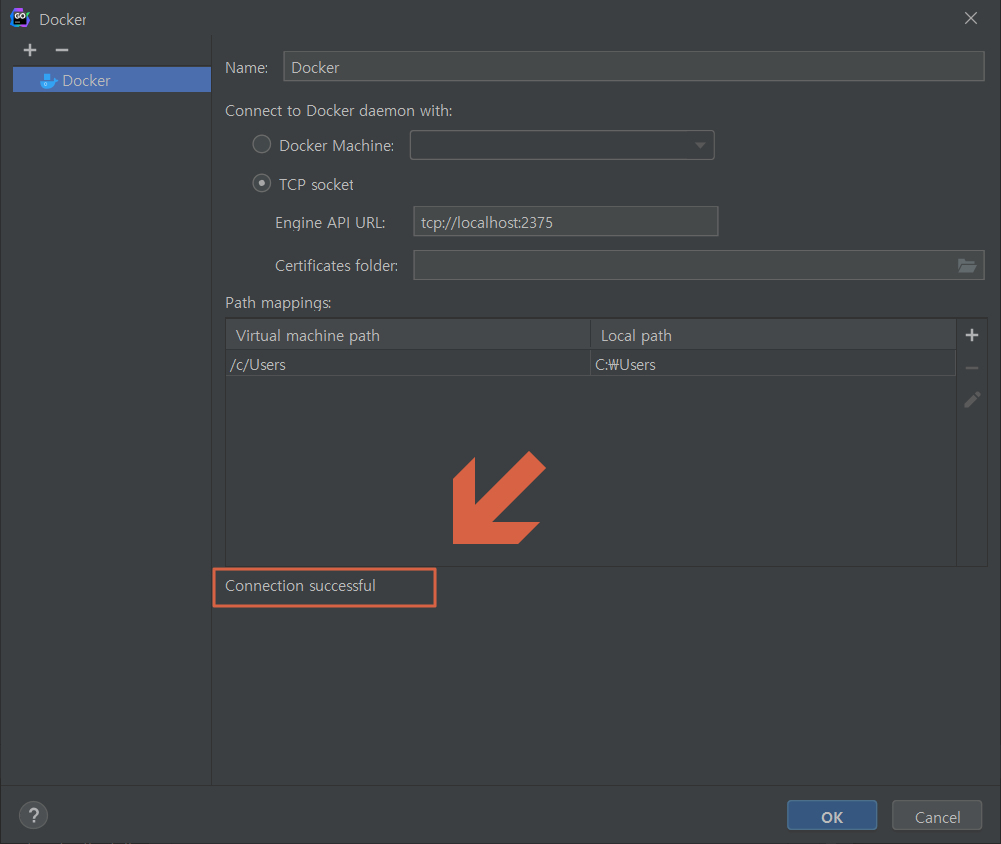1001x844 pixels.
Task: Edit the selected path mapping
Action: pyautogui.click(x=972, y=400)
